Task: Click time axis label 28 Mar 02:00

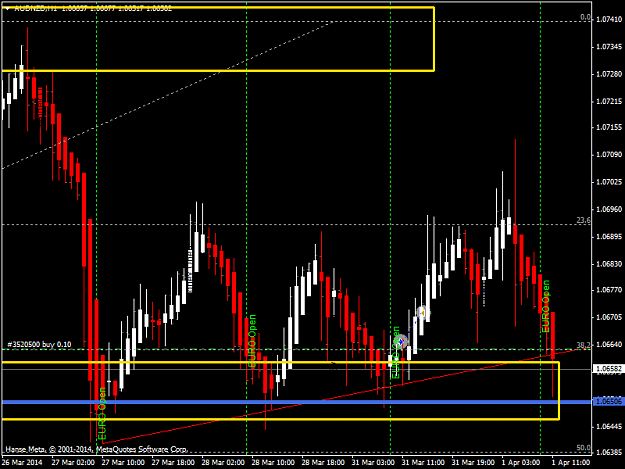Action: (x=223, y=462)
